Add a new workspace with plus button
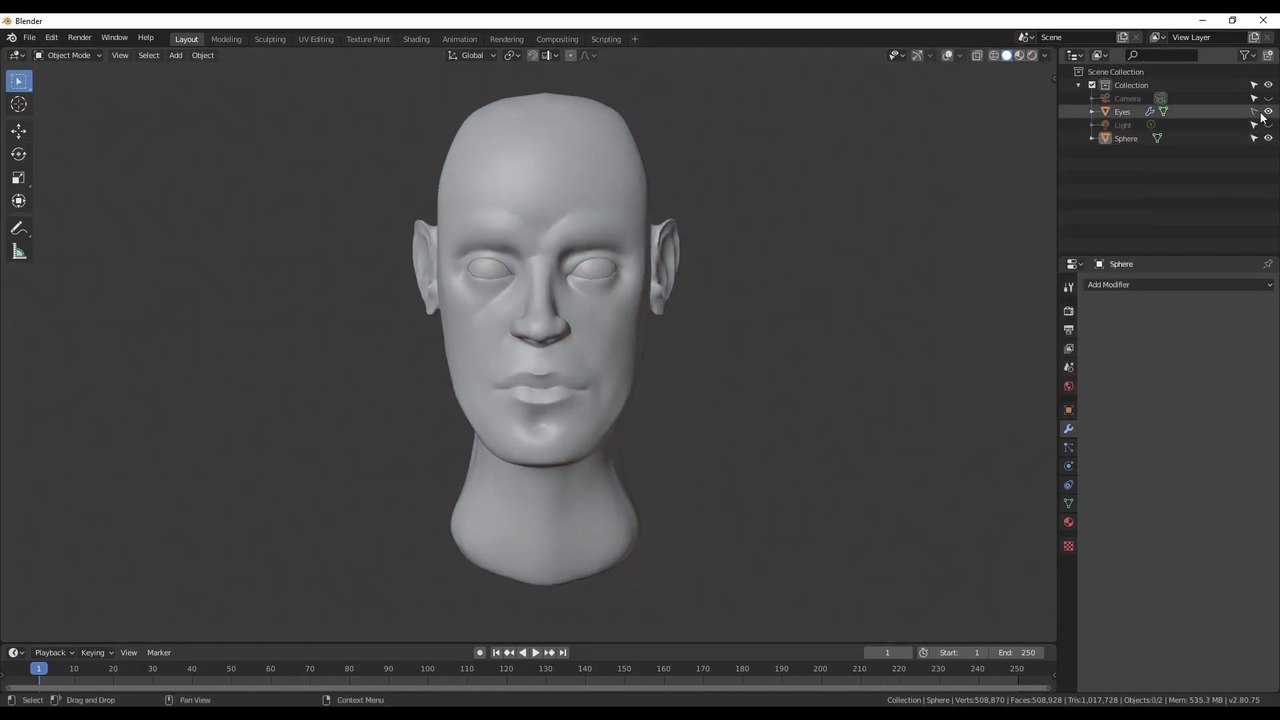The height and width of the screenshot is (720, 1280). click(634, 39)
